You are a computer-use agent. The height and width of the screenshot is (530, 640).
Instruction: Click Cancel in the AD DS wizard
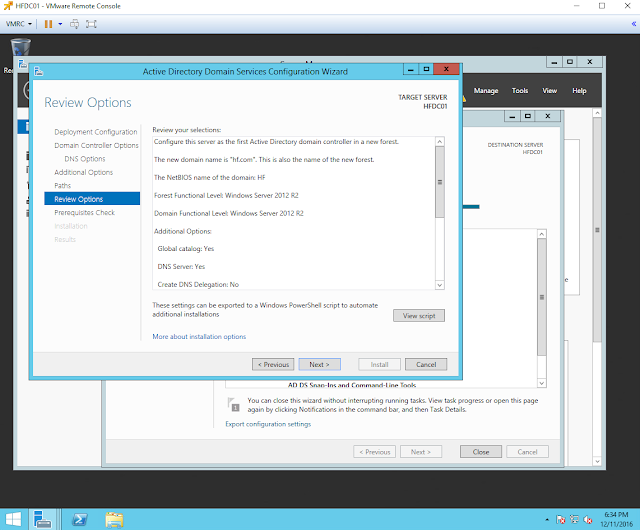click(426, 364)
